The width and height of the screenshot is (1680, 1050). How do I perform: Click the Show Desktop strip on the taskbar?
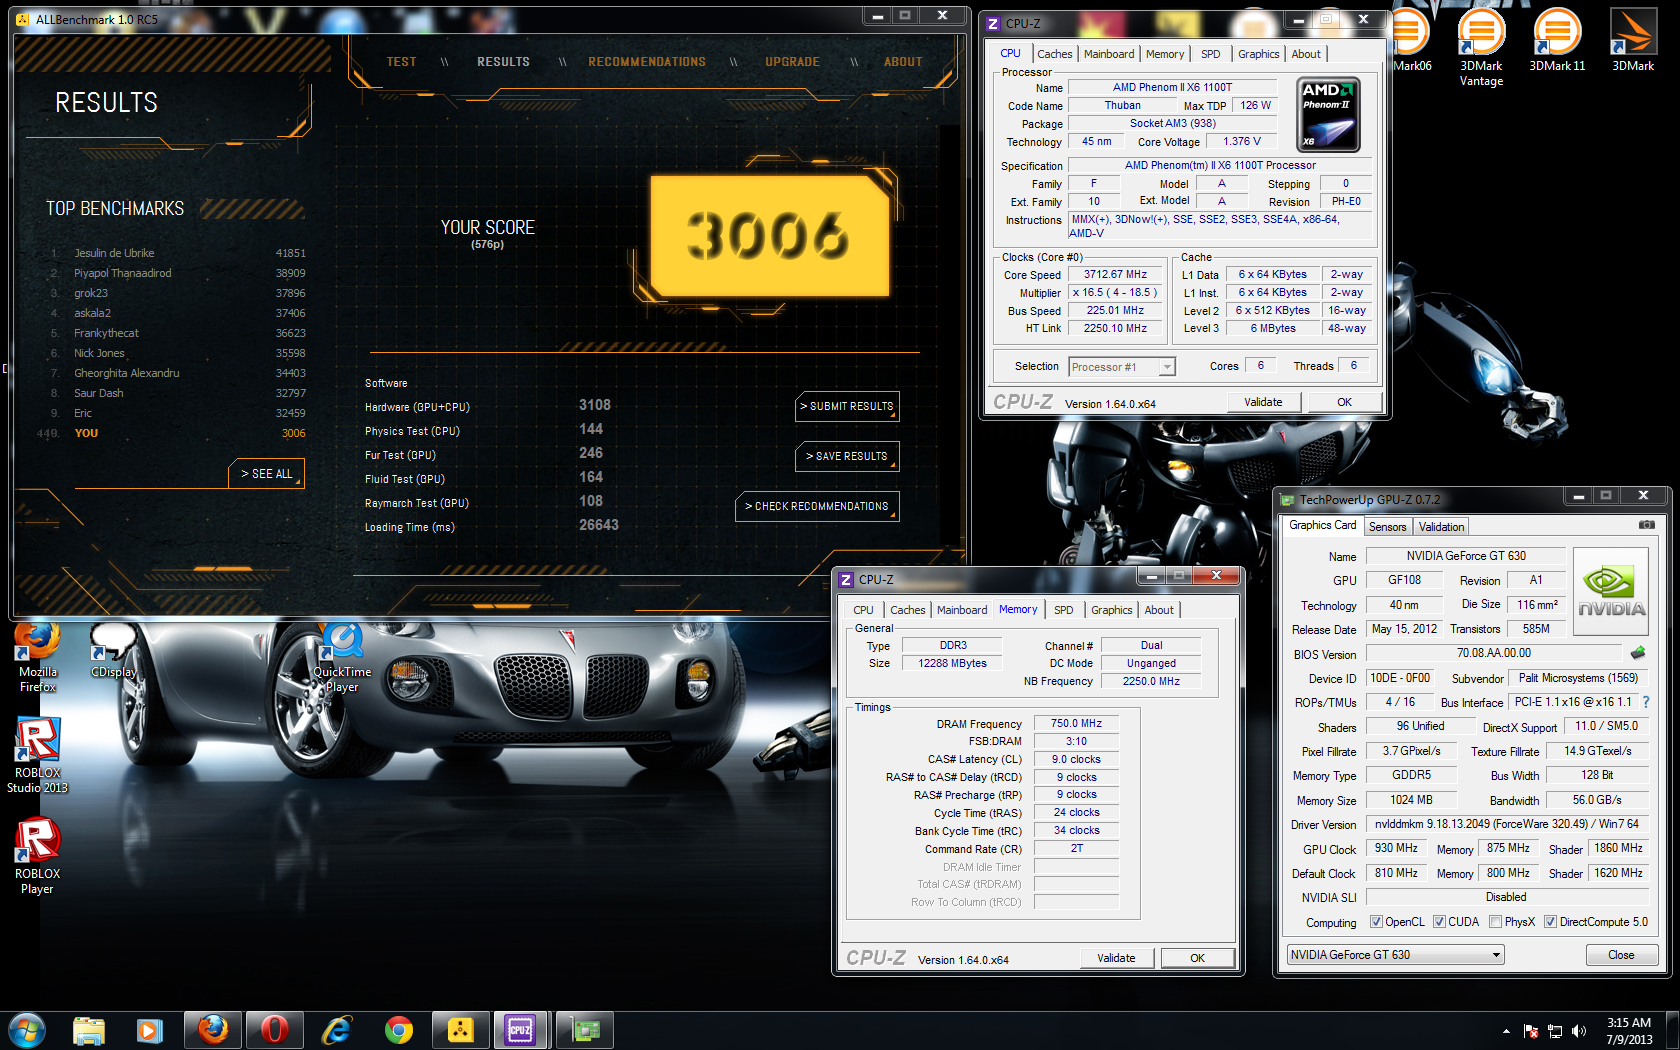click(x=1673, y=1030)
